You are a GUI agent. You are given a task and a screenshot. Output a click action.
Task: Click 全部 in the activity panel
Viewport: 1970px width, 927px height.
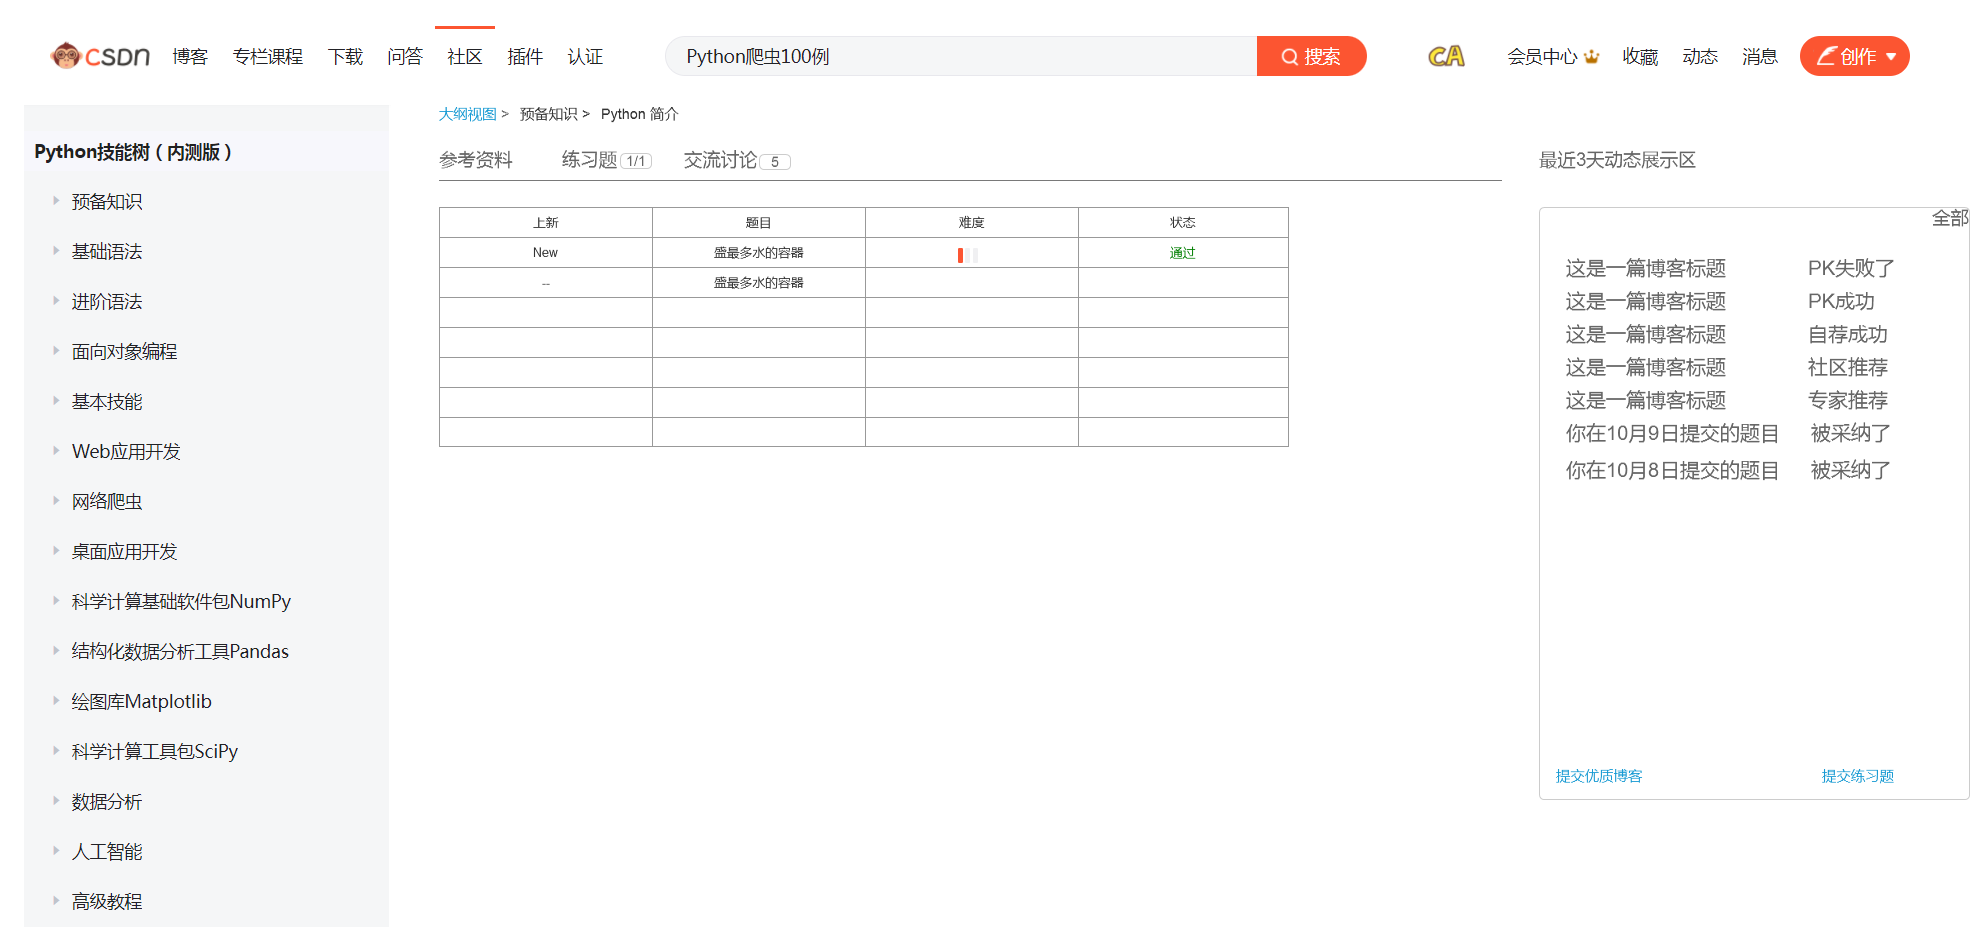[1950, 218]
